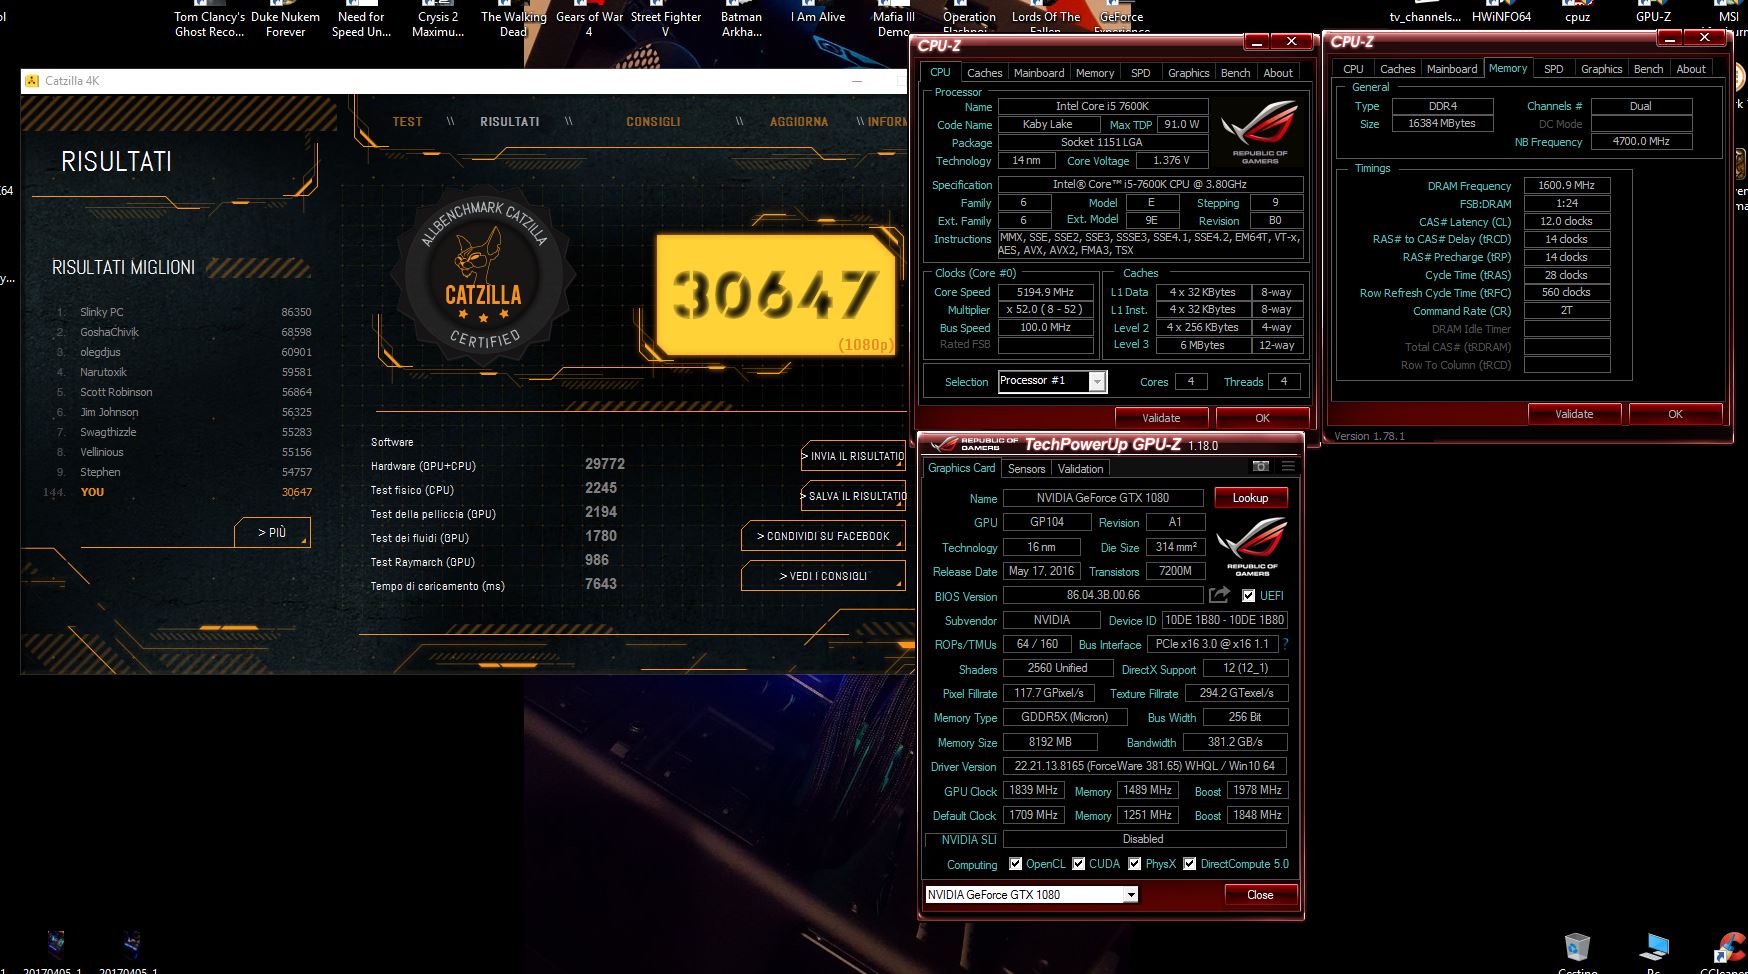This screenshot has height=974, width=1748.
Task: Switch to the TEST tab in Catzilla
Action: 407,122
